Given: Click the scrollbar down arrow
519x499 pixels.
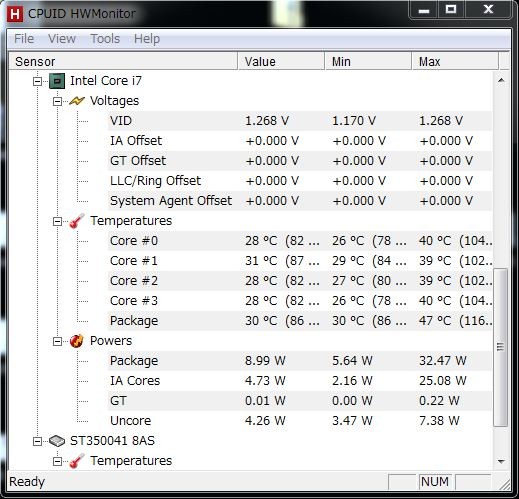Looking at the screenshot, I should tap(501, 462).
